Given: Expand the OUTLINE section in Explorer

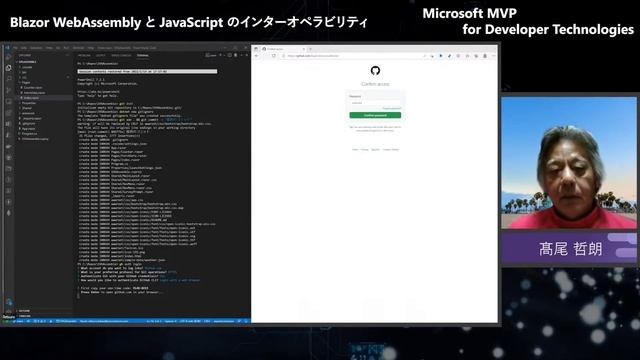Looking at the screenshot, I should pos(24,311).
